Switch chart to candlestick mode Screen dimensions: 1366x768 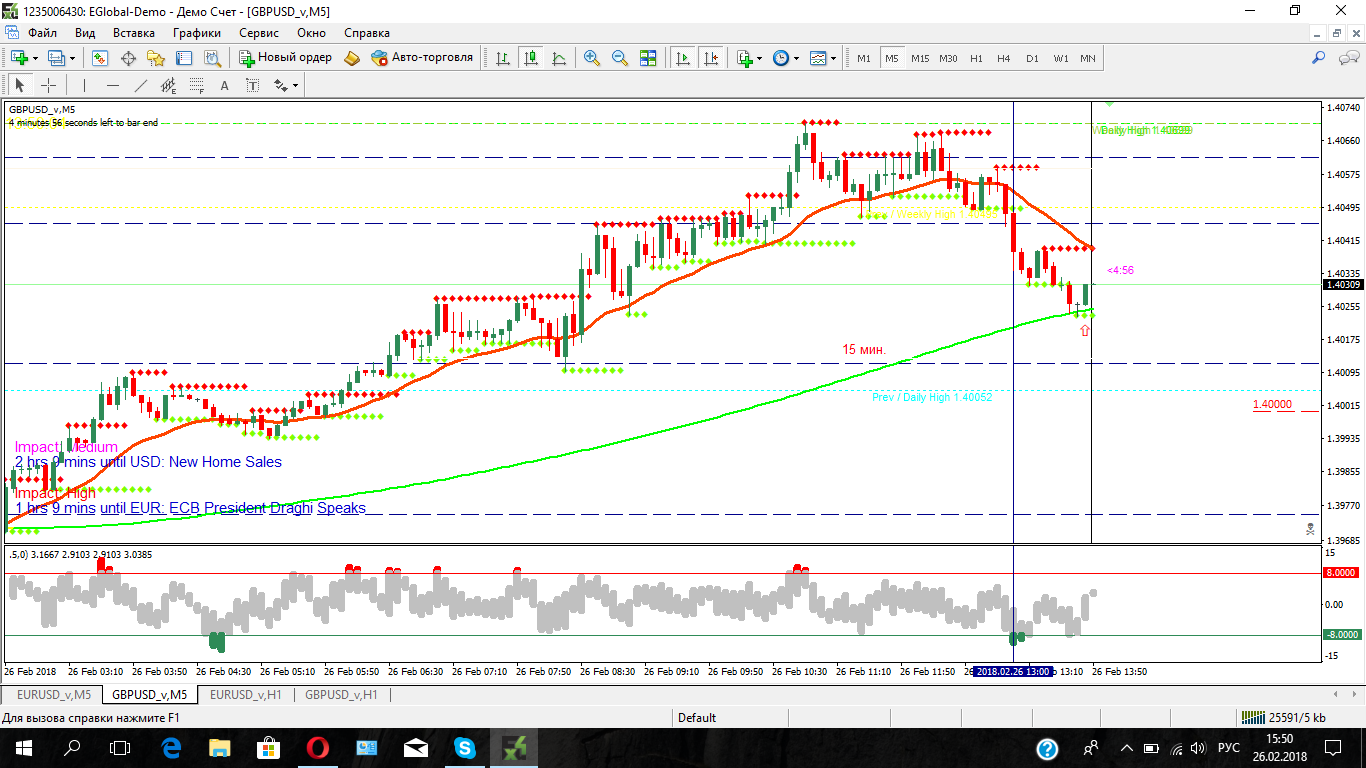tap(531, 58)
